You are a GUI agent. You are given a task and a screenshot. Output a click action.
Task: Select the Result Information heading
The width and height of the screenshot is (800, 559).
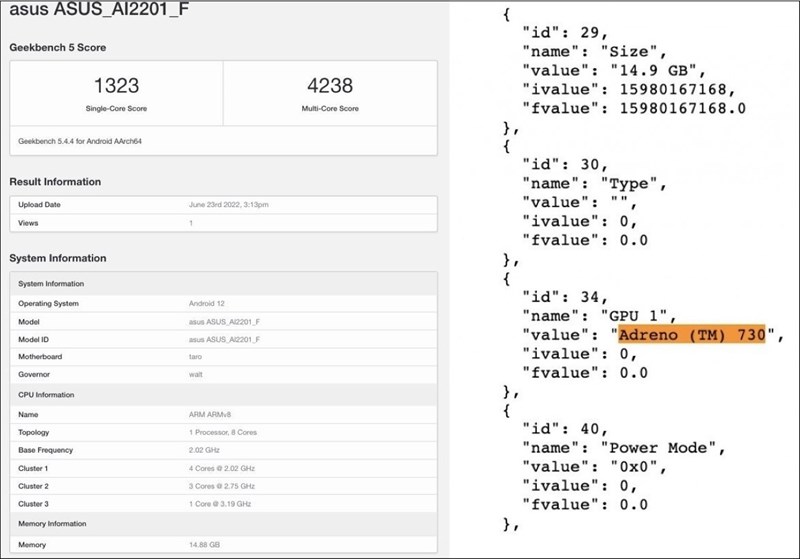point(55,182)
